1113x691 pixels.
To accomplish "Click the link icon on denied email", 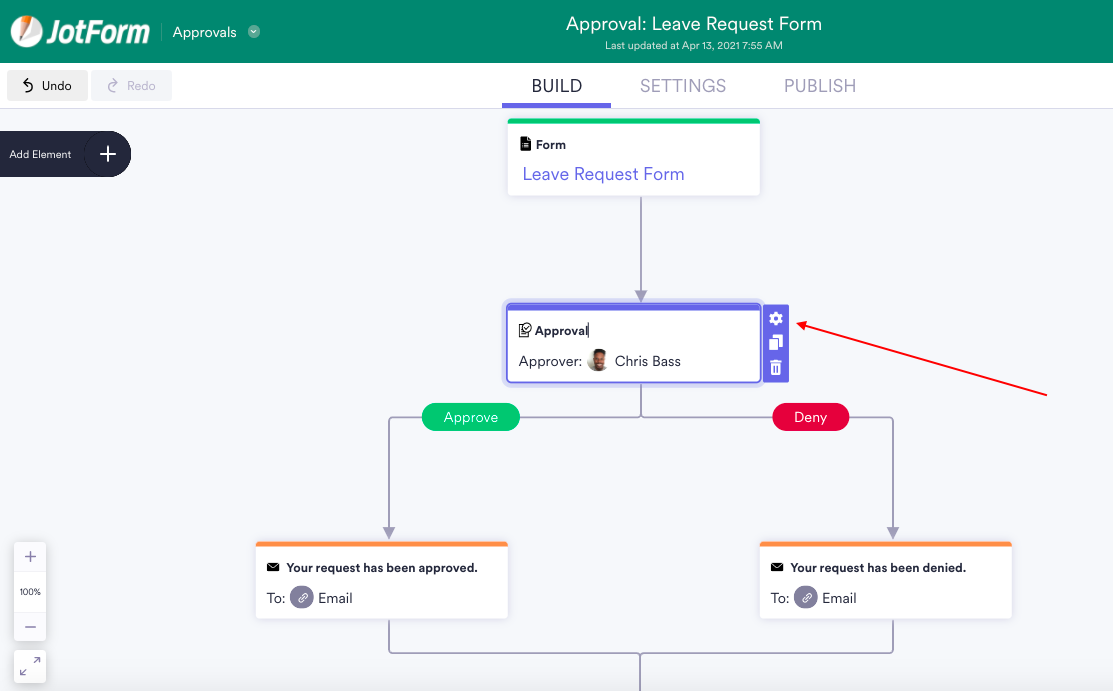I will click(x=806, y=598).
